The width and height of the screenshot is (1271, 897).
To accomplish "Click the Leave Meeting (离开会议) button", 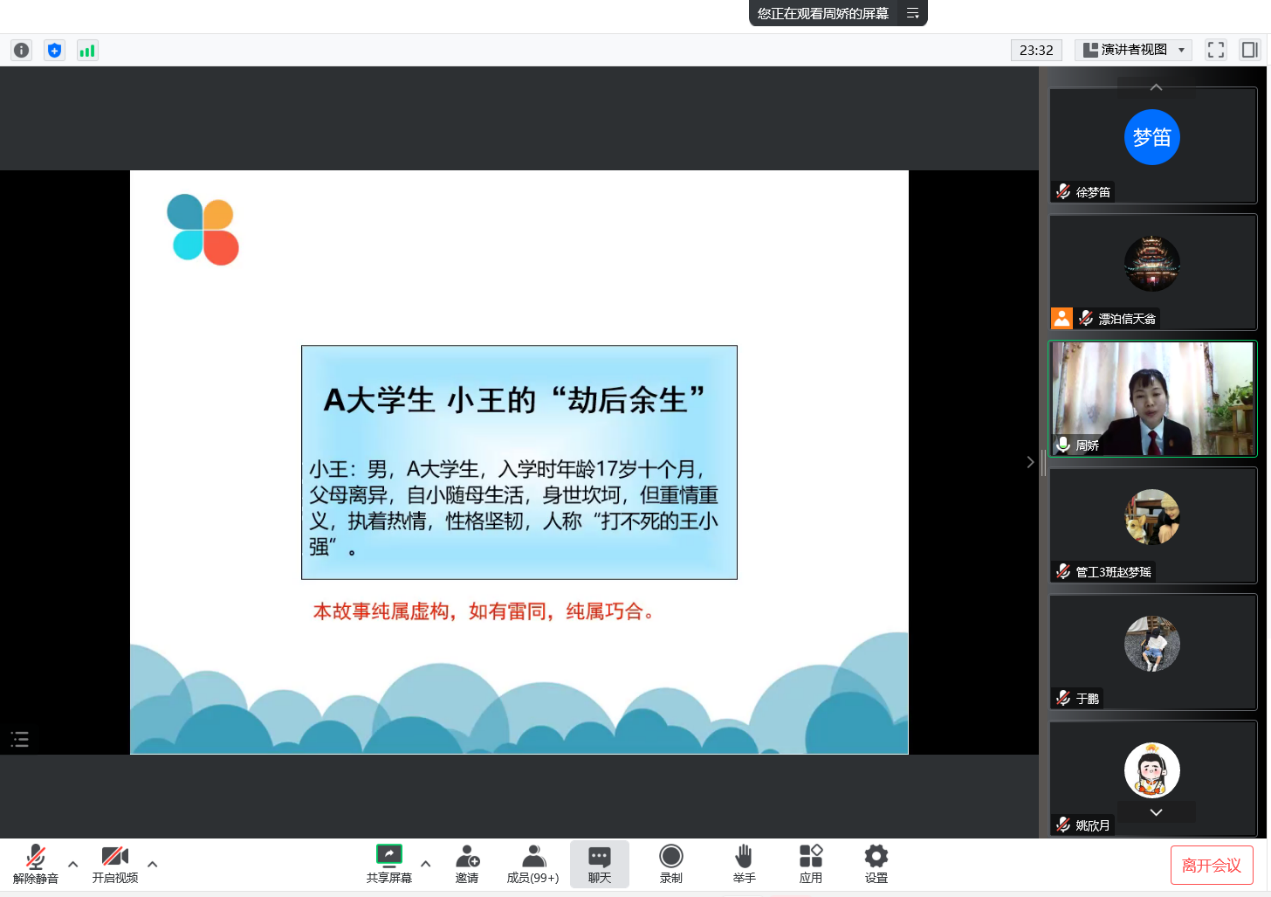I will [1211, 865].
